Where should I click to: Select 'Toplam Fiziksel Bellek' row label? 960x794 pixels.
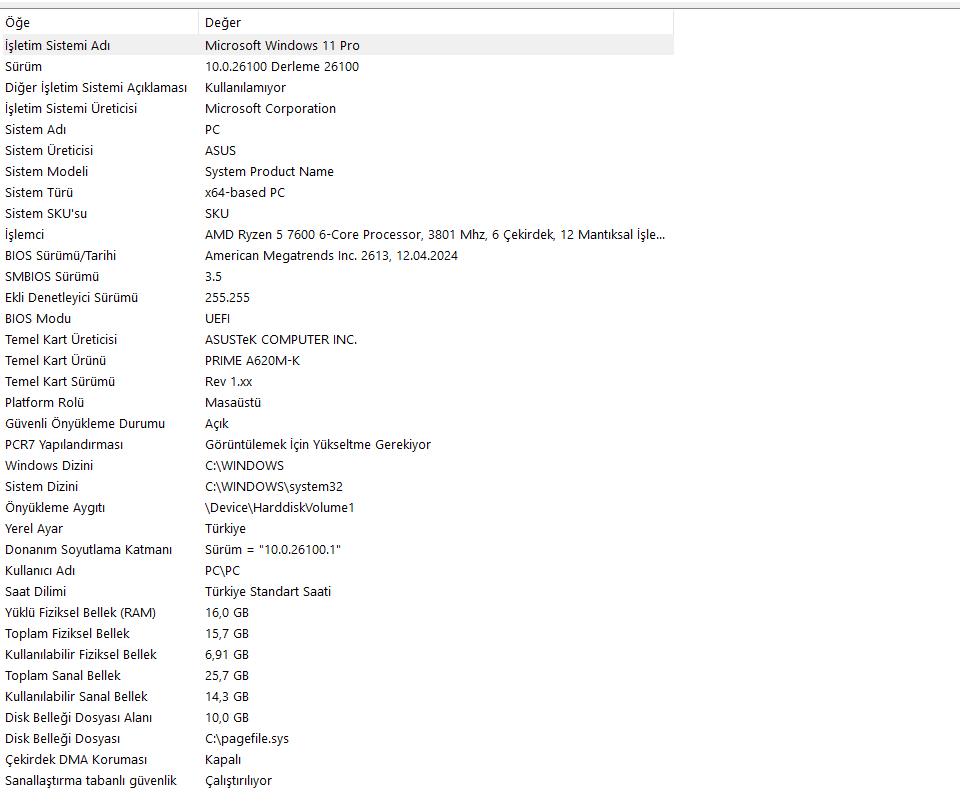67,634
